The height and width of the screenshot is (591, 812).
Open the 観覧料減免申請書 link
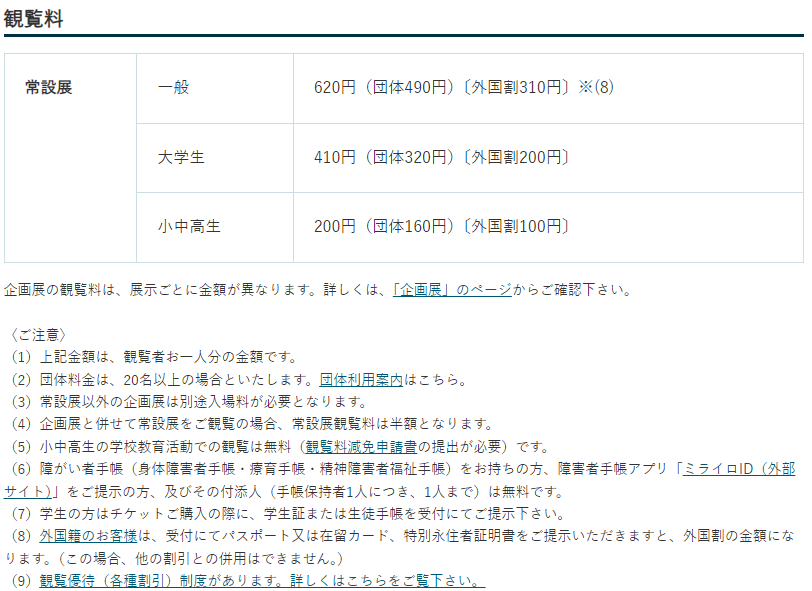(x=361, y=446)
